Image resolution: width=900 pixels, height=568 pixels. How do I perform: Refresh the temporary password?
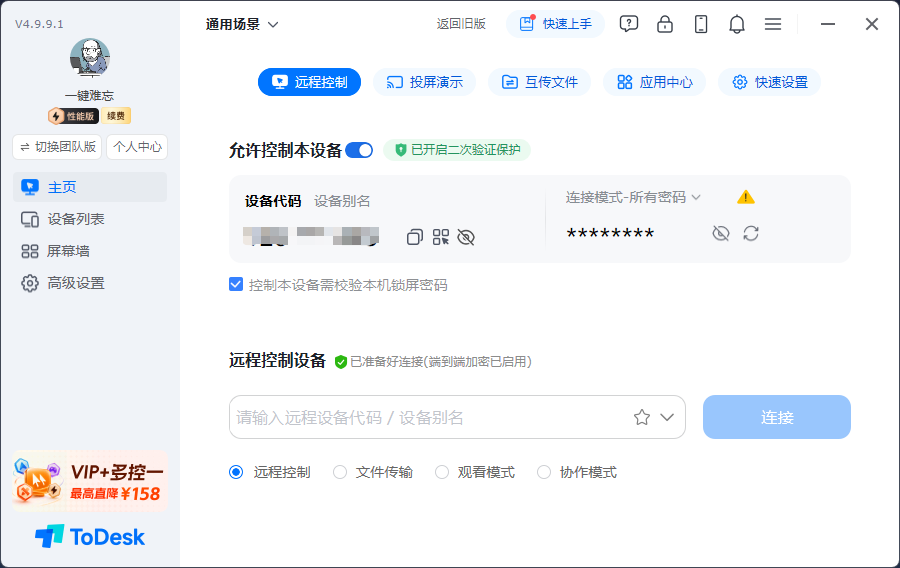tap(751, 234)
